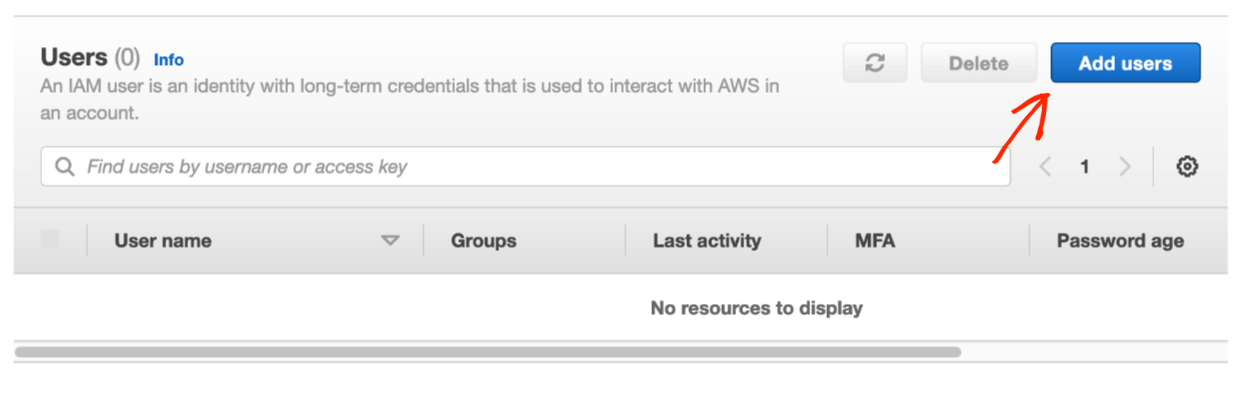This screenshot has width=1240, height=400.
Task: Tick the select-all users checkbox
Action: pyautogui.click(x=50, y=239)
